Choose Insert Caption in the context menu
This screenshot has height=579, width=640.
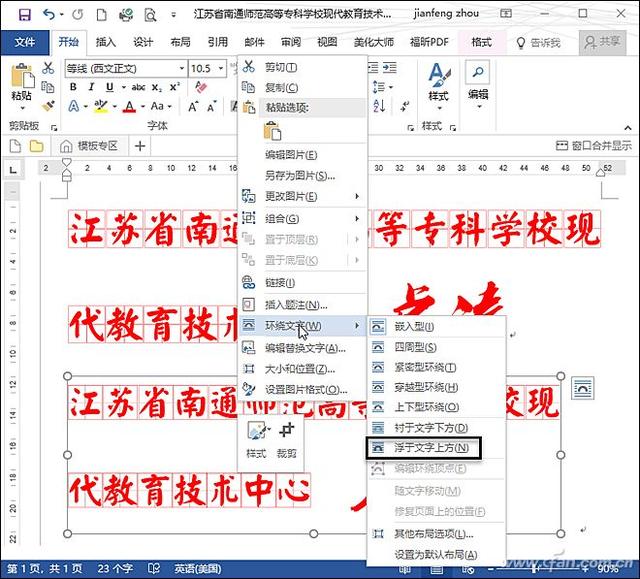click(x=303, y=305)
